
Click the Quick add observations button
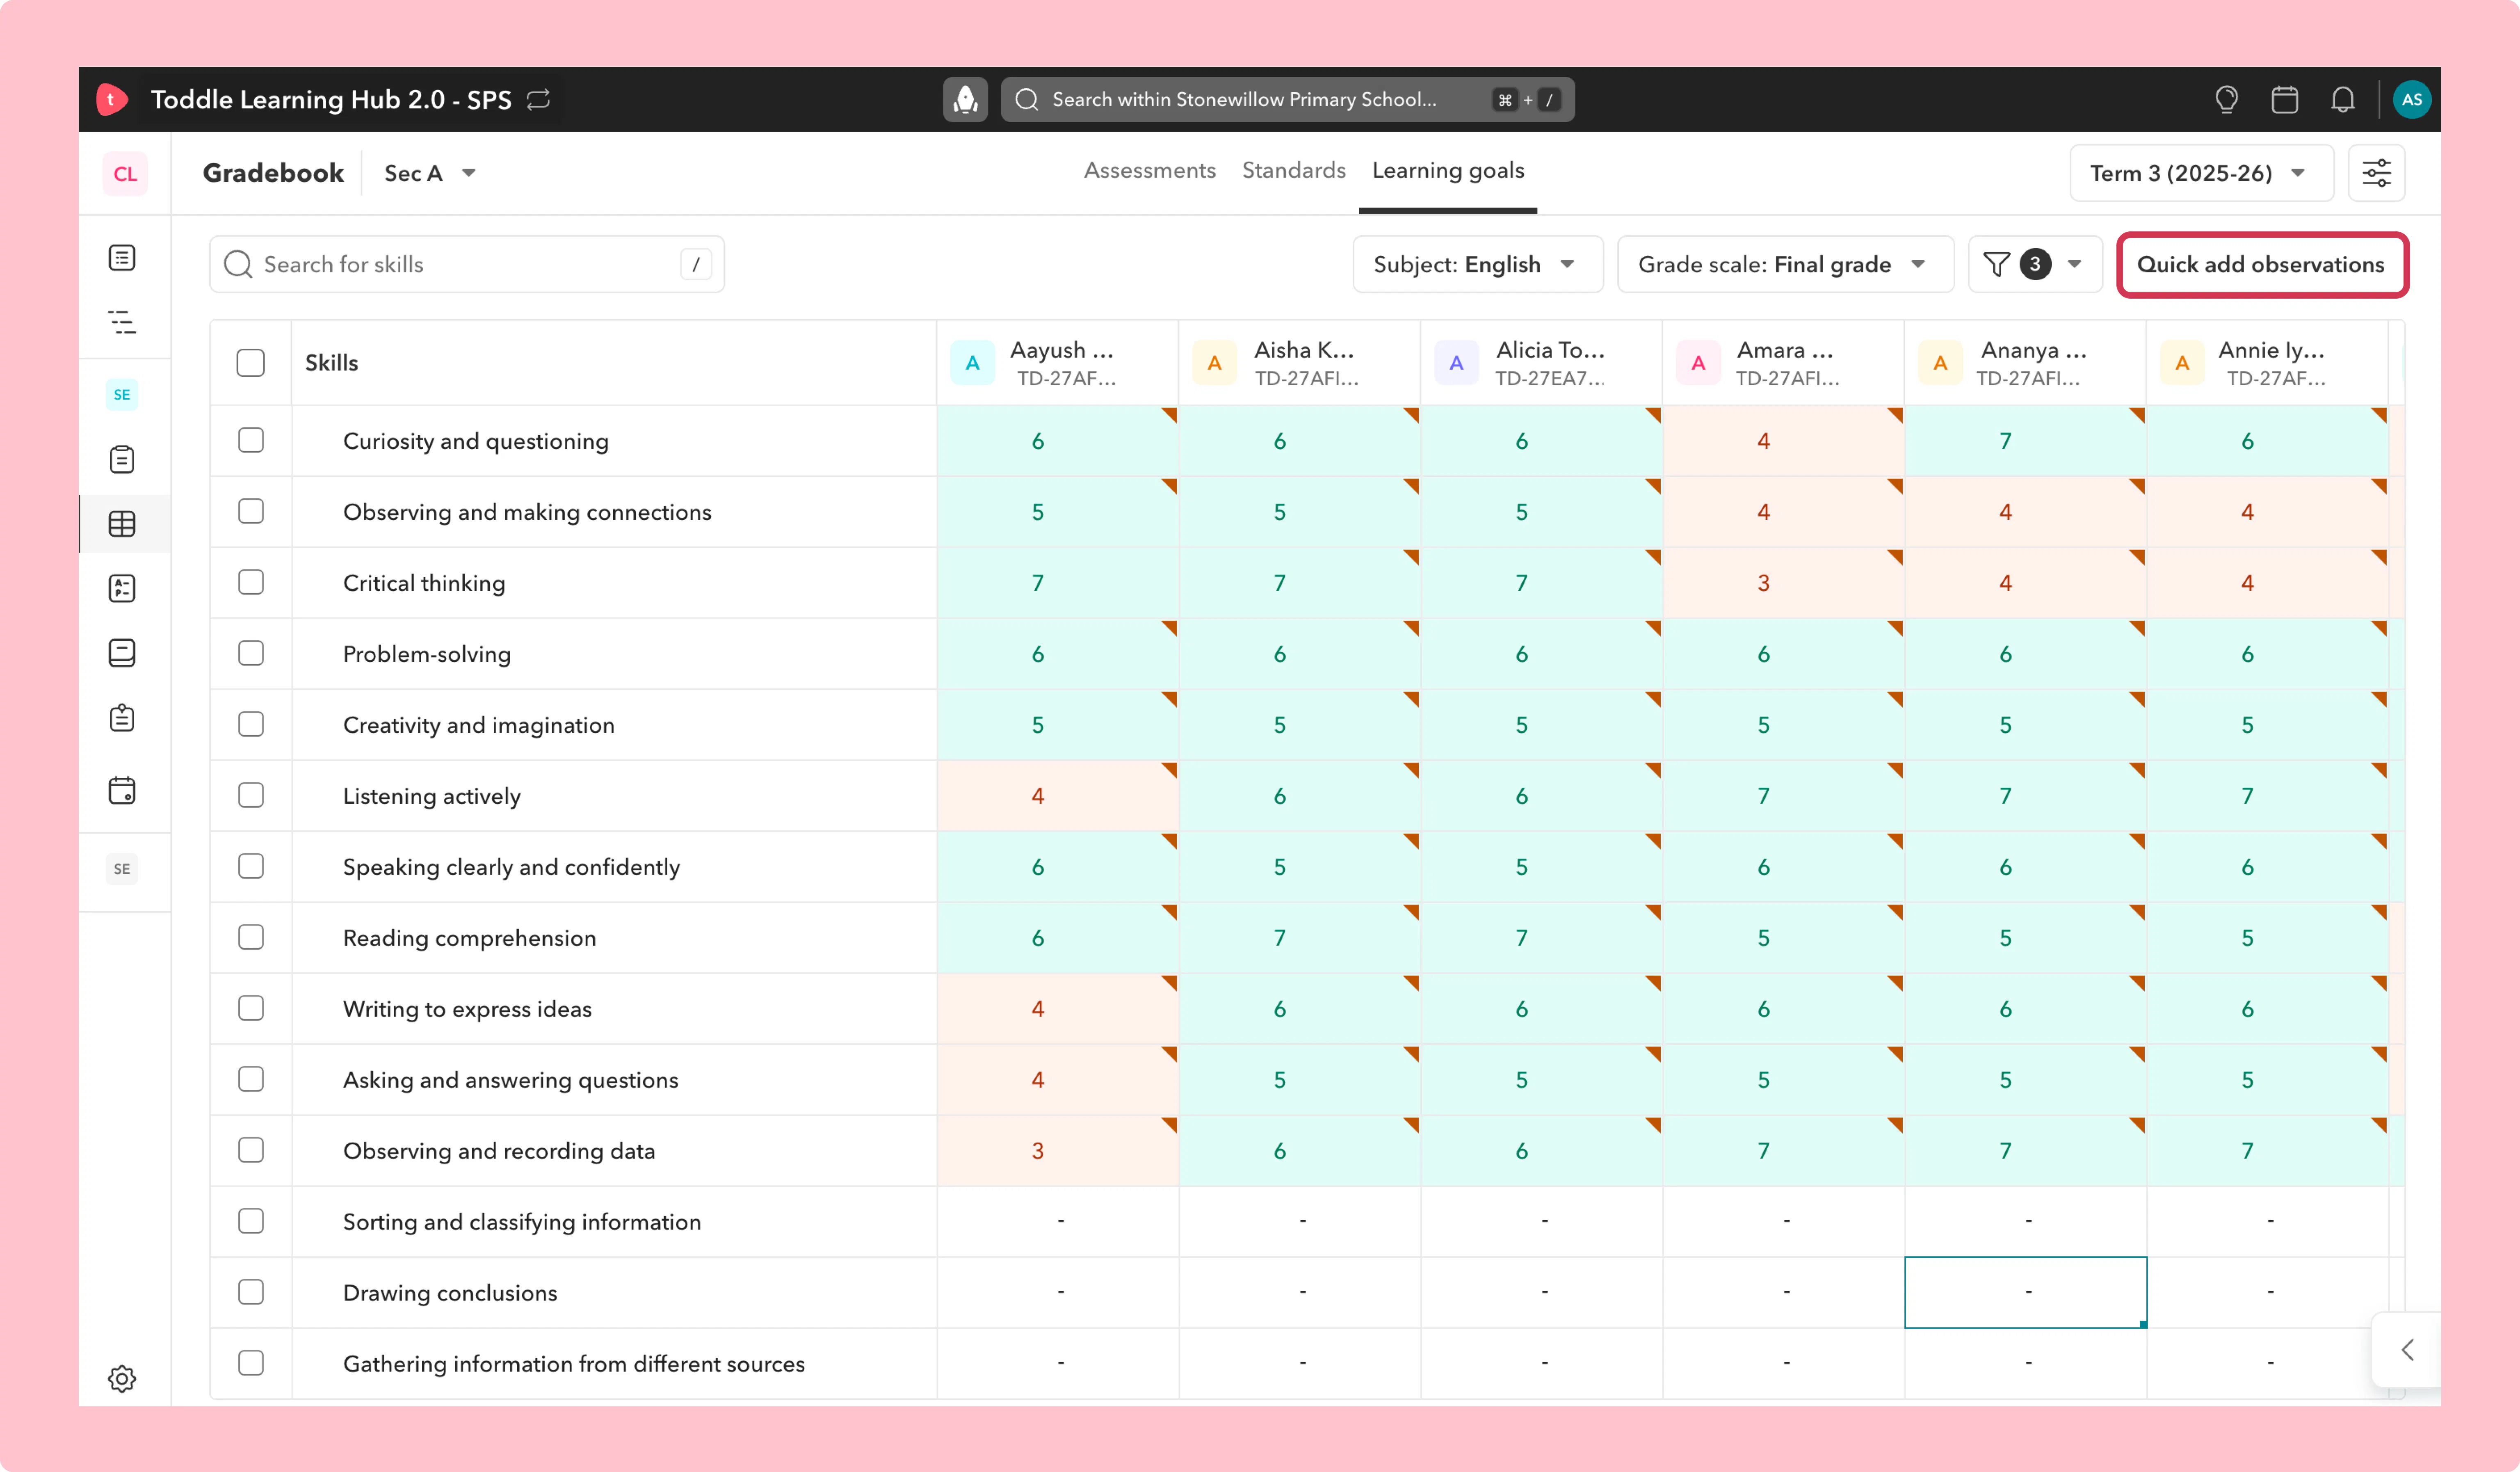point(2261,264)
